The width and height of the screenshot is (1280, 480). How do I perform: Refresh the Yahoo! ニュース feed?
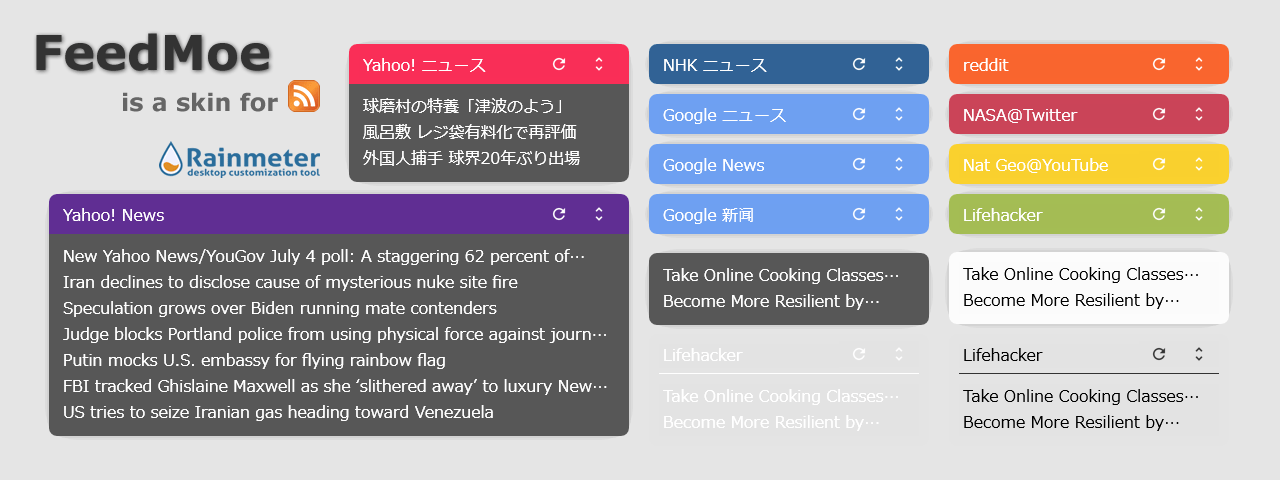pyautogui.click(x=559, y=64)
